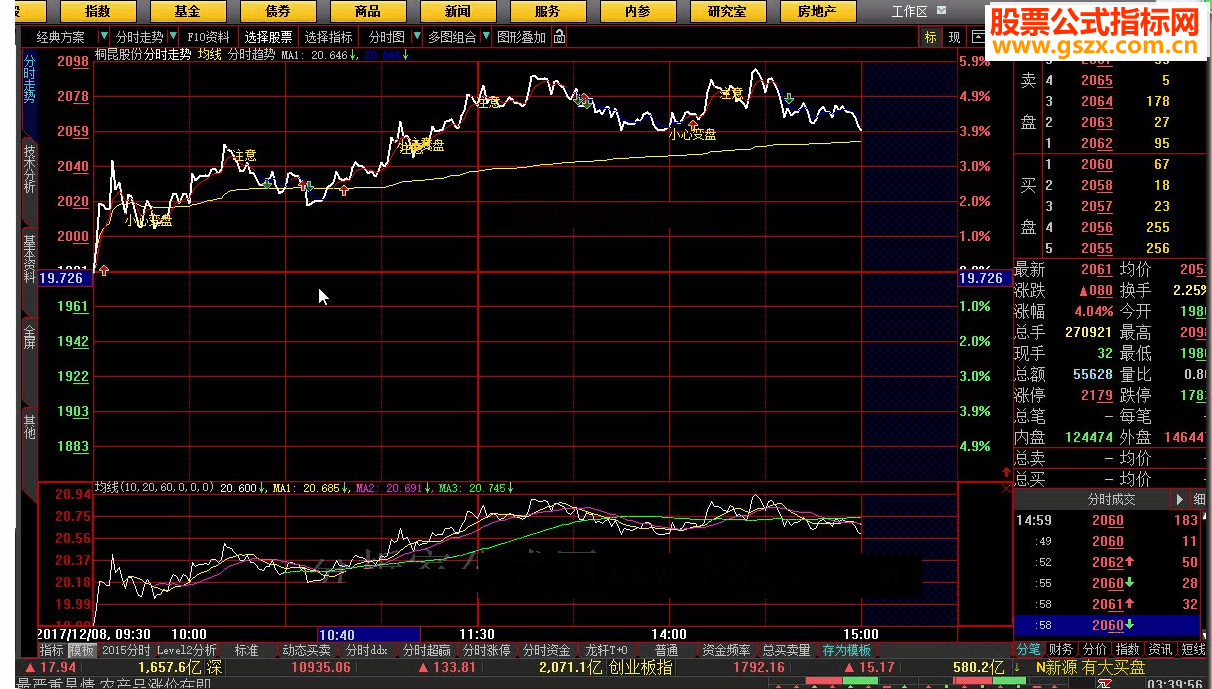The height and width of the screenshot is (689, 1212).
Task: Open the 新闻 top menu button
Action: [458, 11]
